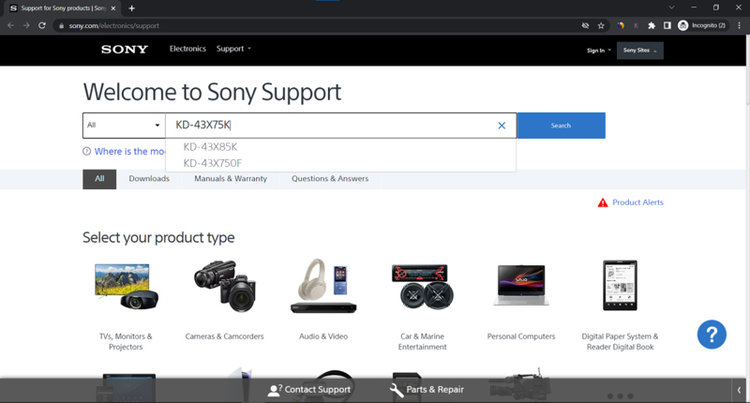Click Parts & Repair in bottom bar

tap(427, 390)
